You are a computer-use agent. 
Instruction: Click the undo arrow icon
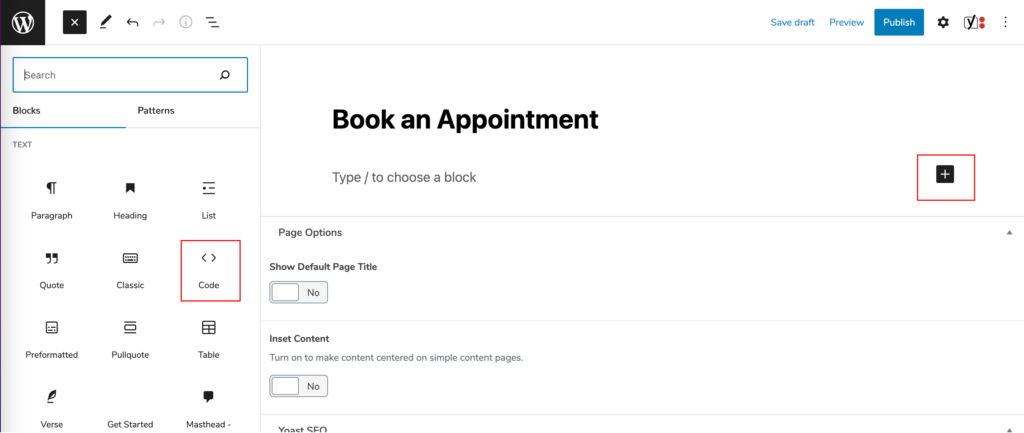click(132, 22)
